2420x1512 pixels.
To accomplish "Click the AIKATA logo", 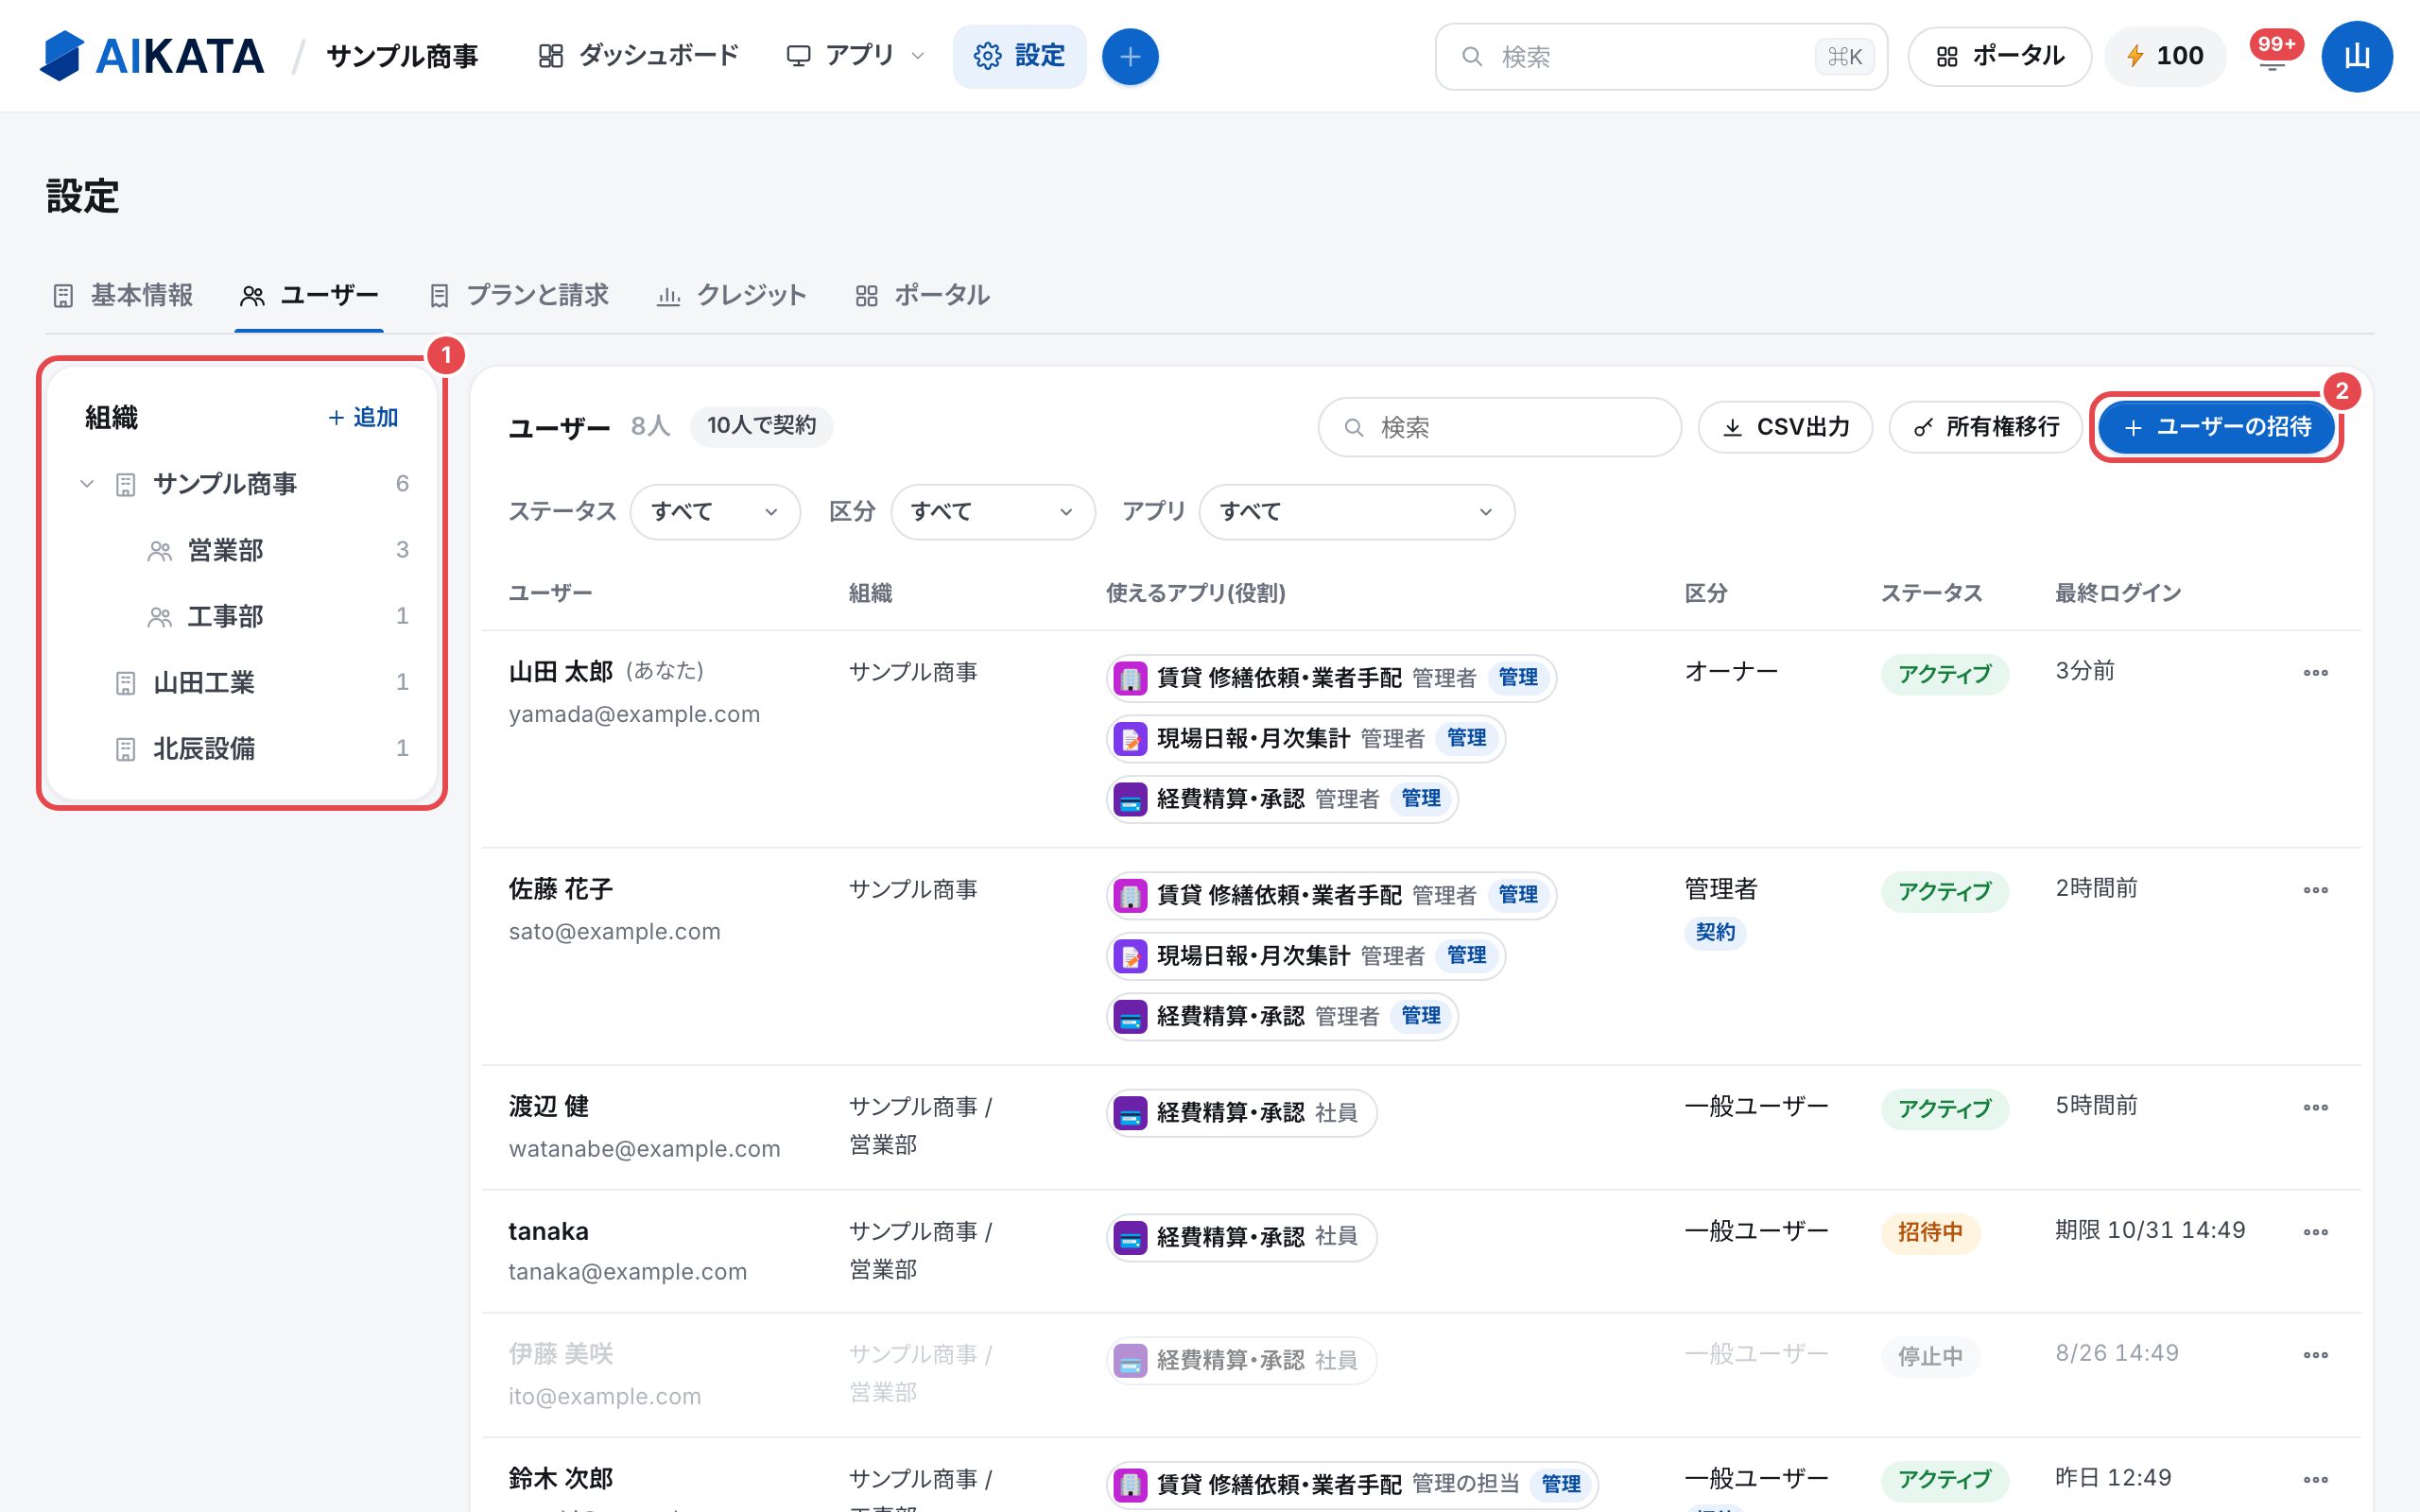I will (x=152, y=56).
